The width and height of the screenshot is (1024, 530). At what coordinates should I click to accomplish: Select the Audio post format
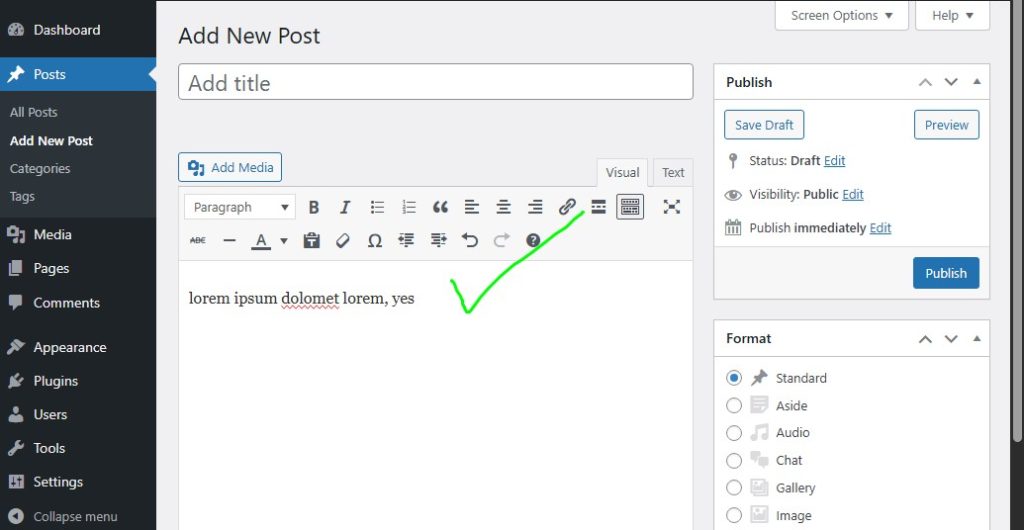(734, 433)
